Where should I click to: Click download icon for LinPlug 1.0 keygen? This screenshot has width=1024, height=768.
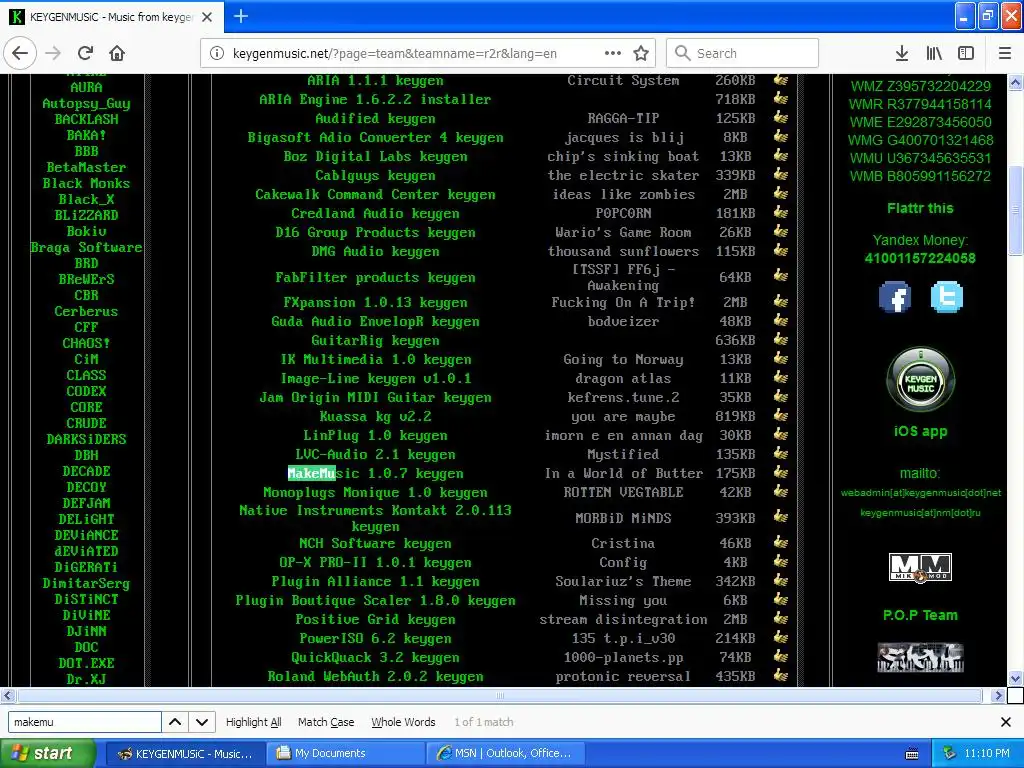780,434
